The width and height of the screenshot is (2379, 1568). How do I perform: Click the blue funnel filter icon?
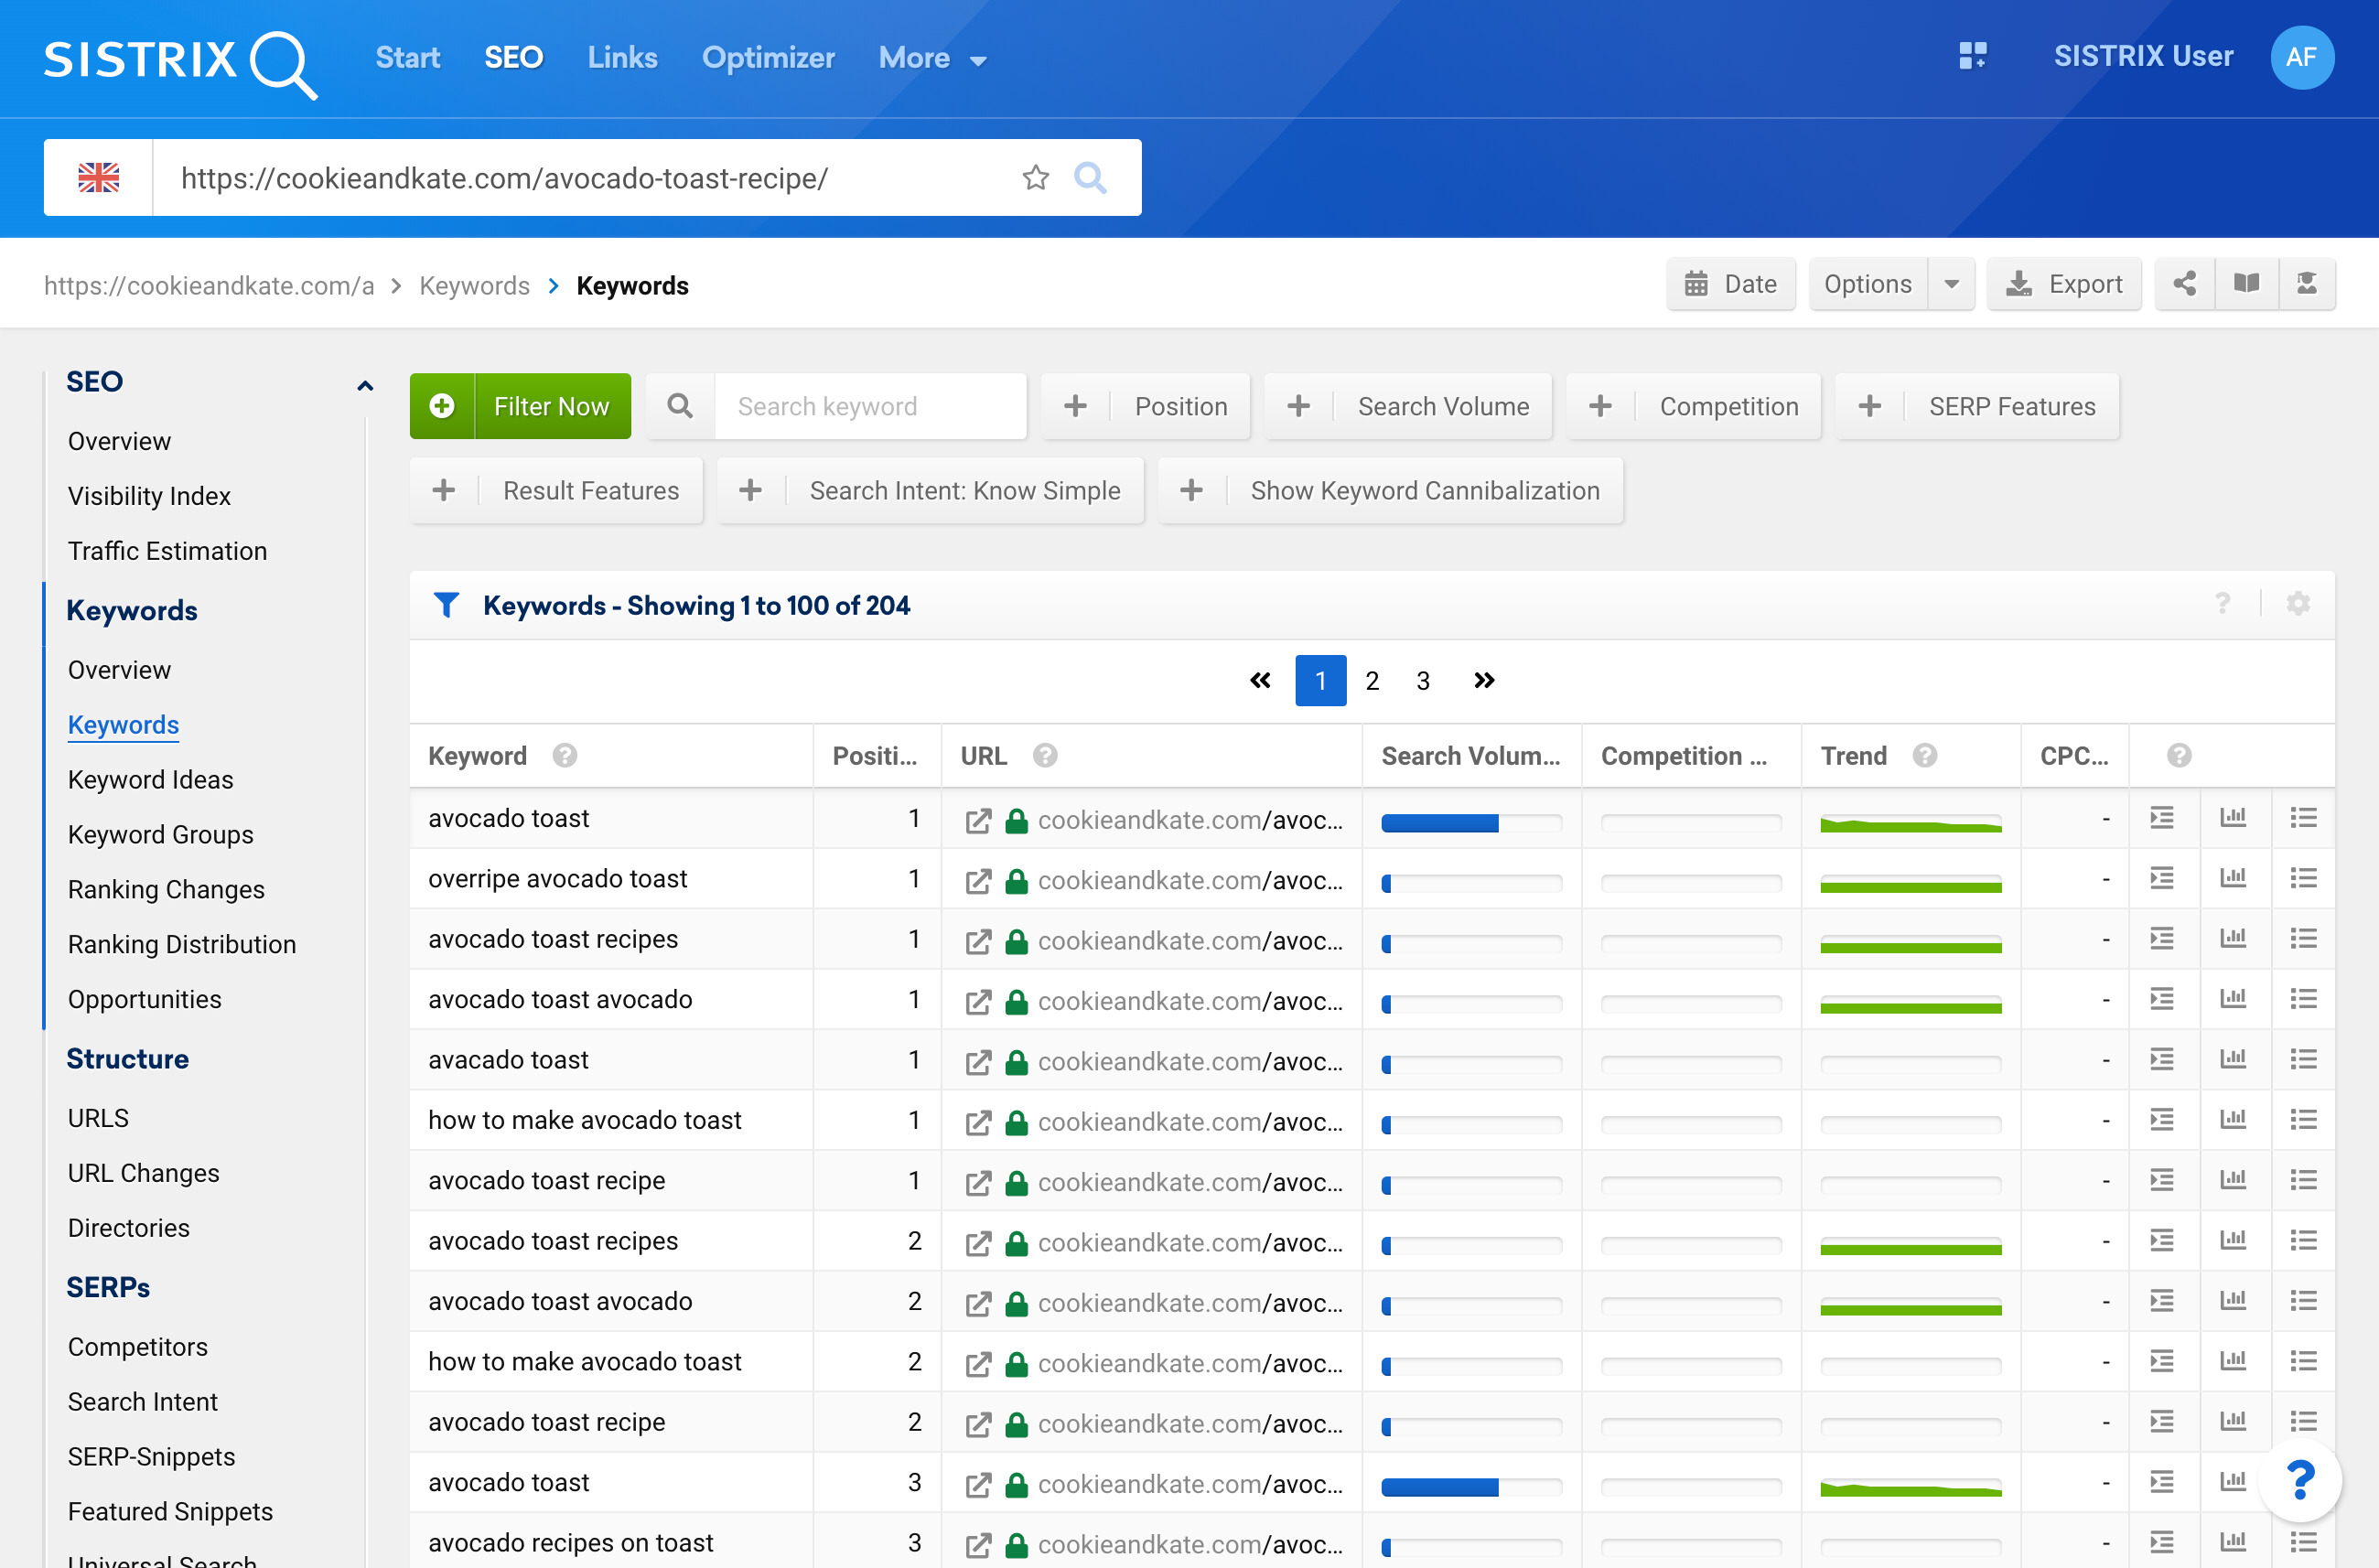(446, 605)
